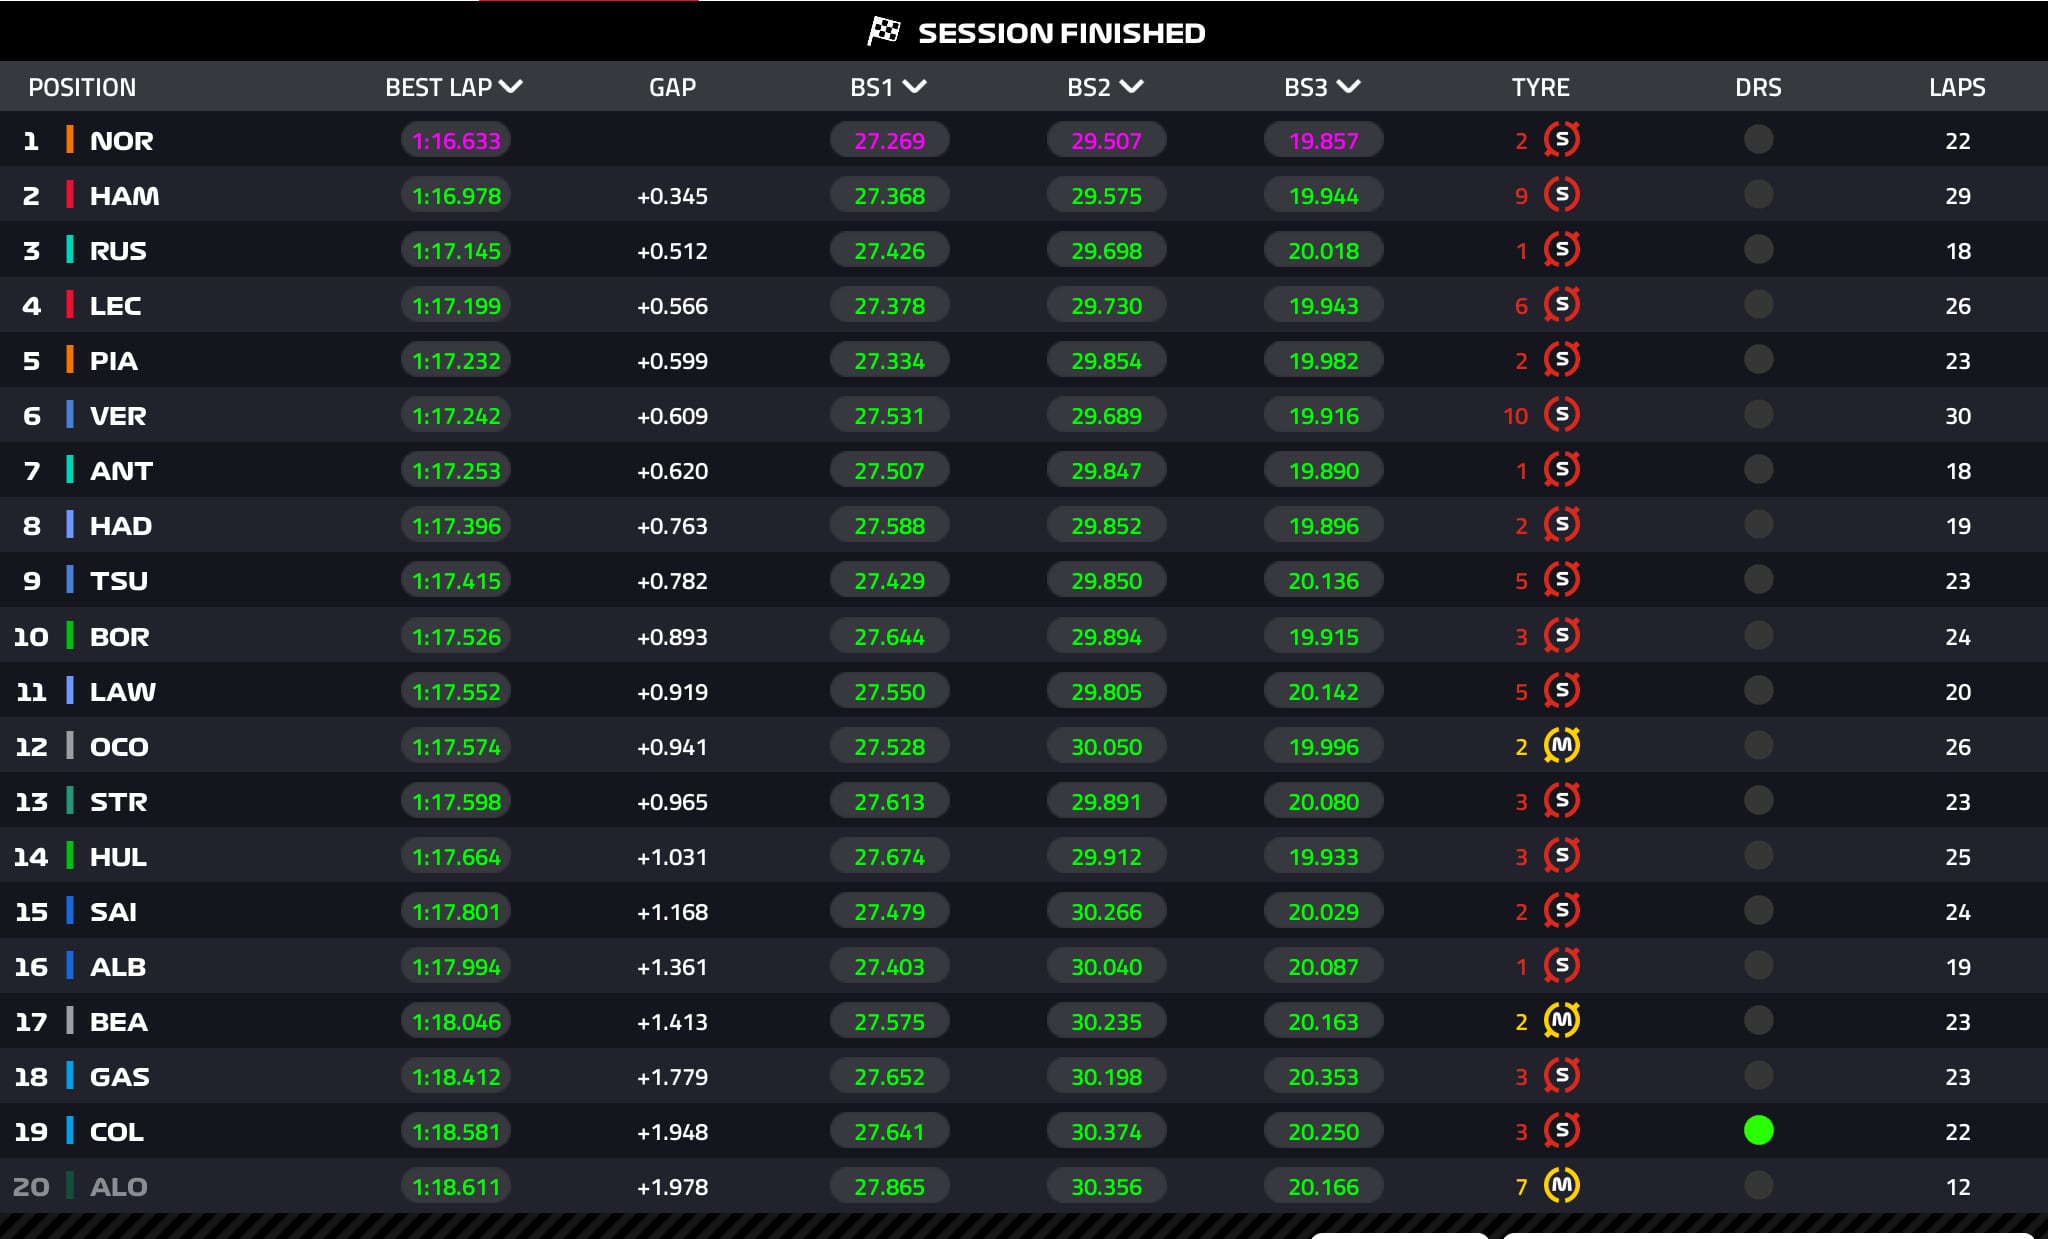Click Colapinto's green DRS indicator
The height and width of the screenshot is (1239, 2048).
[x=1758, y=1130]
